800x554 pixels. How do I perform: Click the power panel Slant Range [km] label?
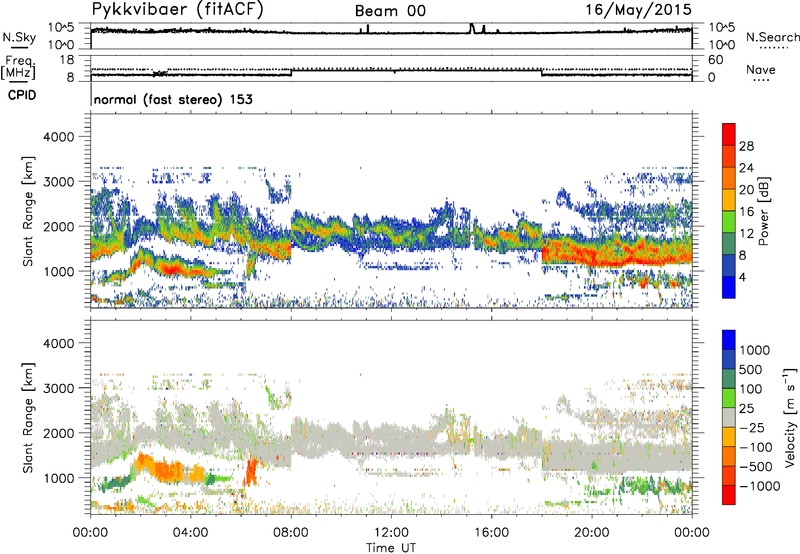point(28,211)
